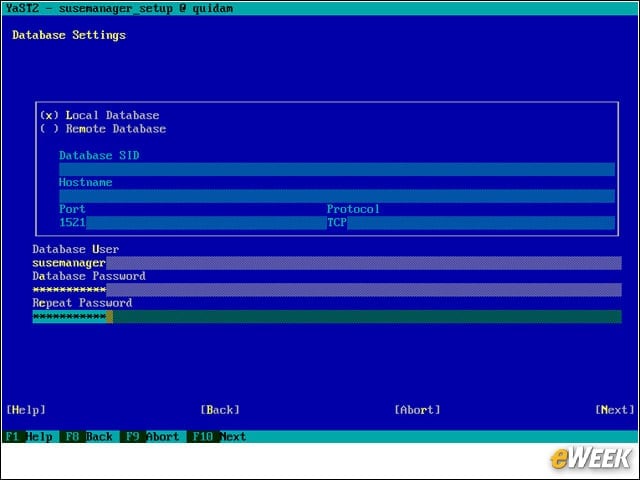
Task: Go back with the [Back] button
Action: 220,410
